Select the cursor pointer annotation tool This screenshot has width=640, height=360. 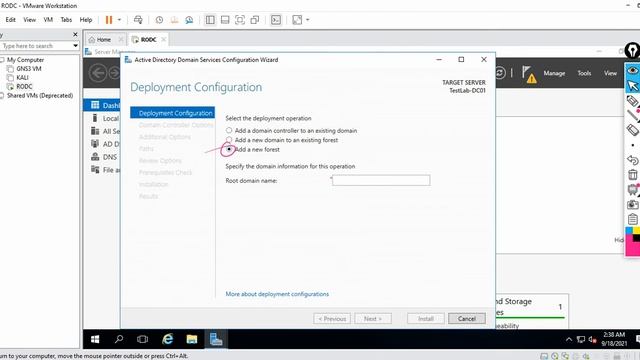[633, 86]
